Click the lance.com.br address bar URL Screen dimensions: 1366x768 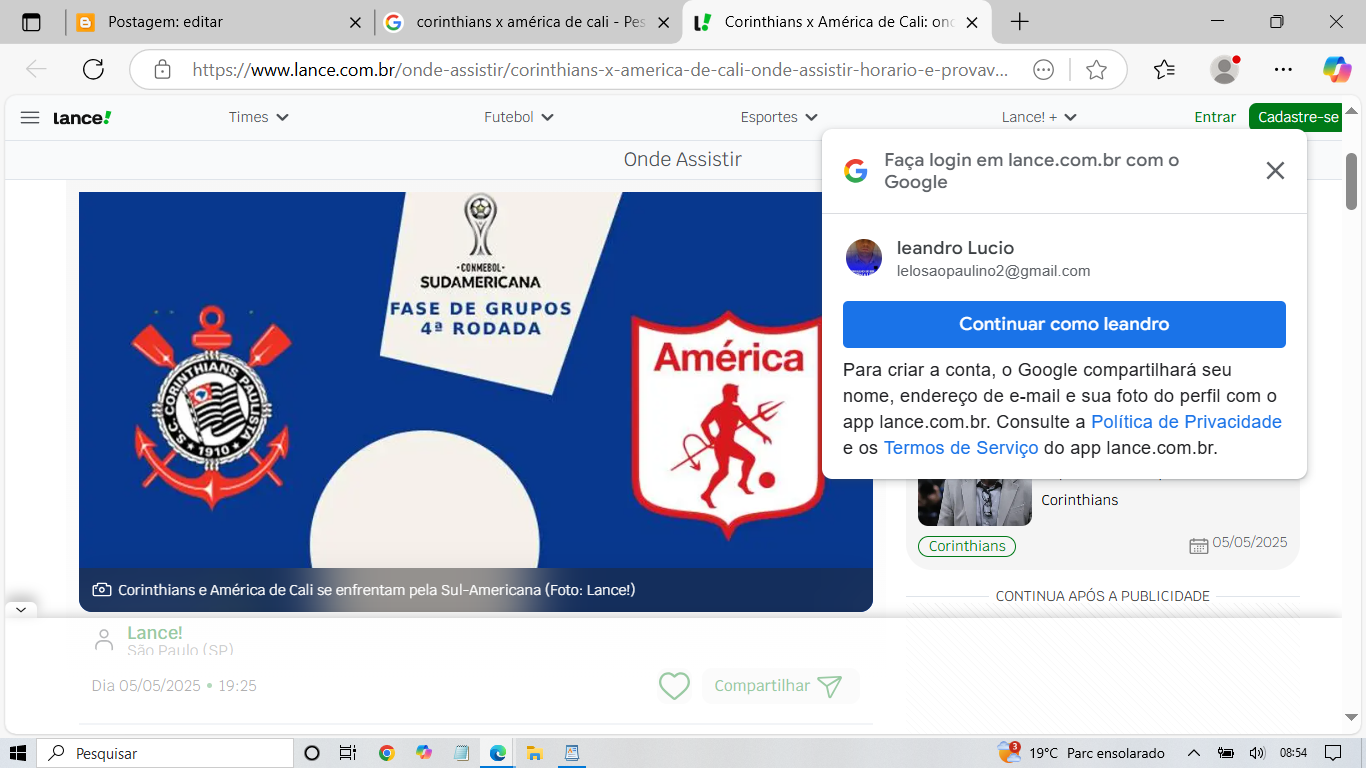[x=600, y=70]
